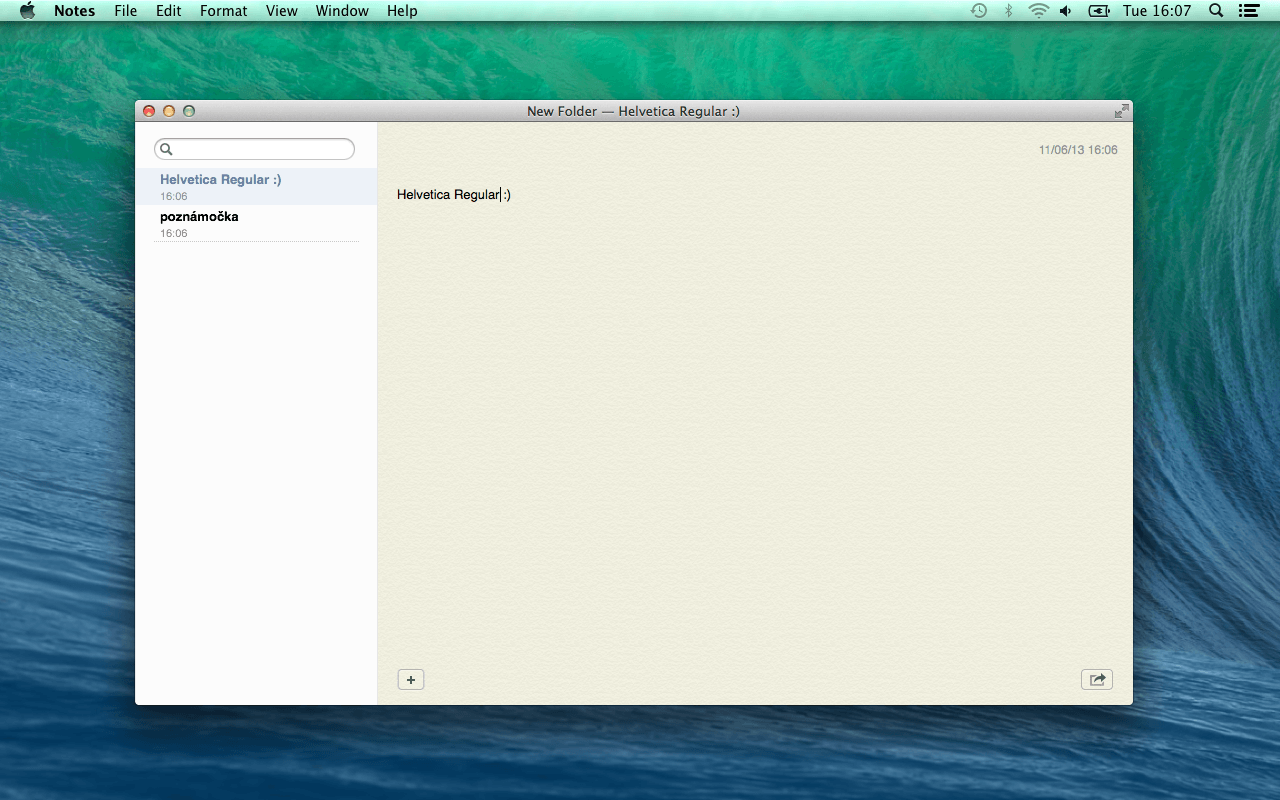
Task: Click the battery status icon
Action: [1099, 11]
